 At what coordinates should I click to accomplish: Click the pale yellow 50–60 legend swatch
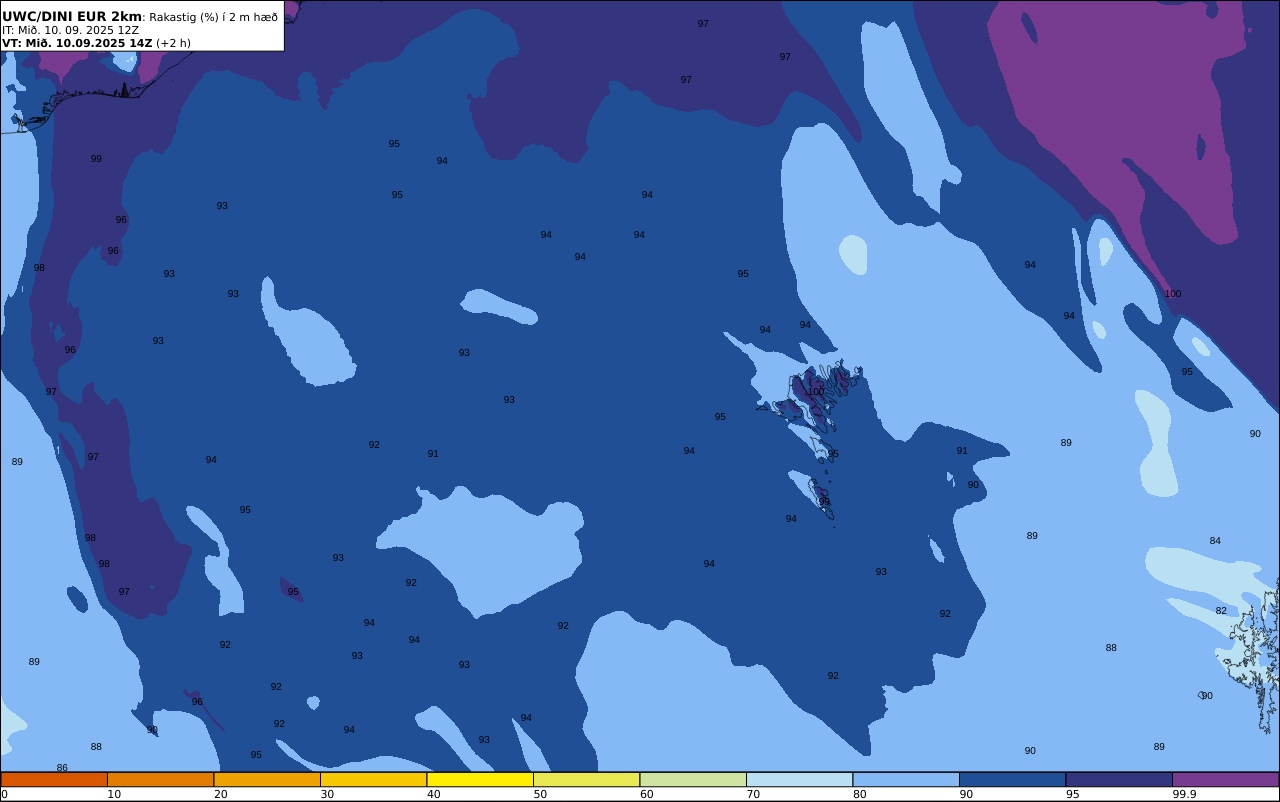pos(586,779)
